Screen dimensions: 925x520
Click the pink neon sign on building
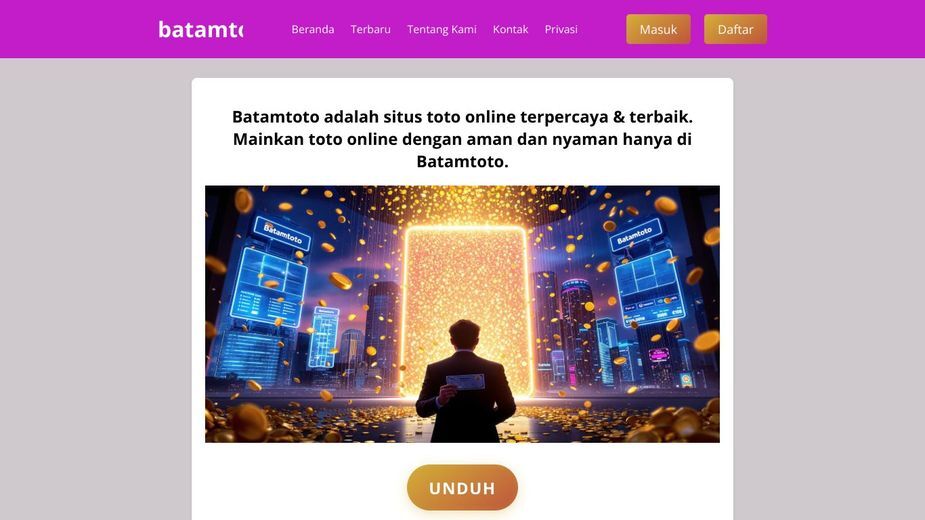pyautogui.click(x=658, y=355)
